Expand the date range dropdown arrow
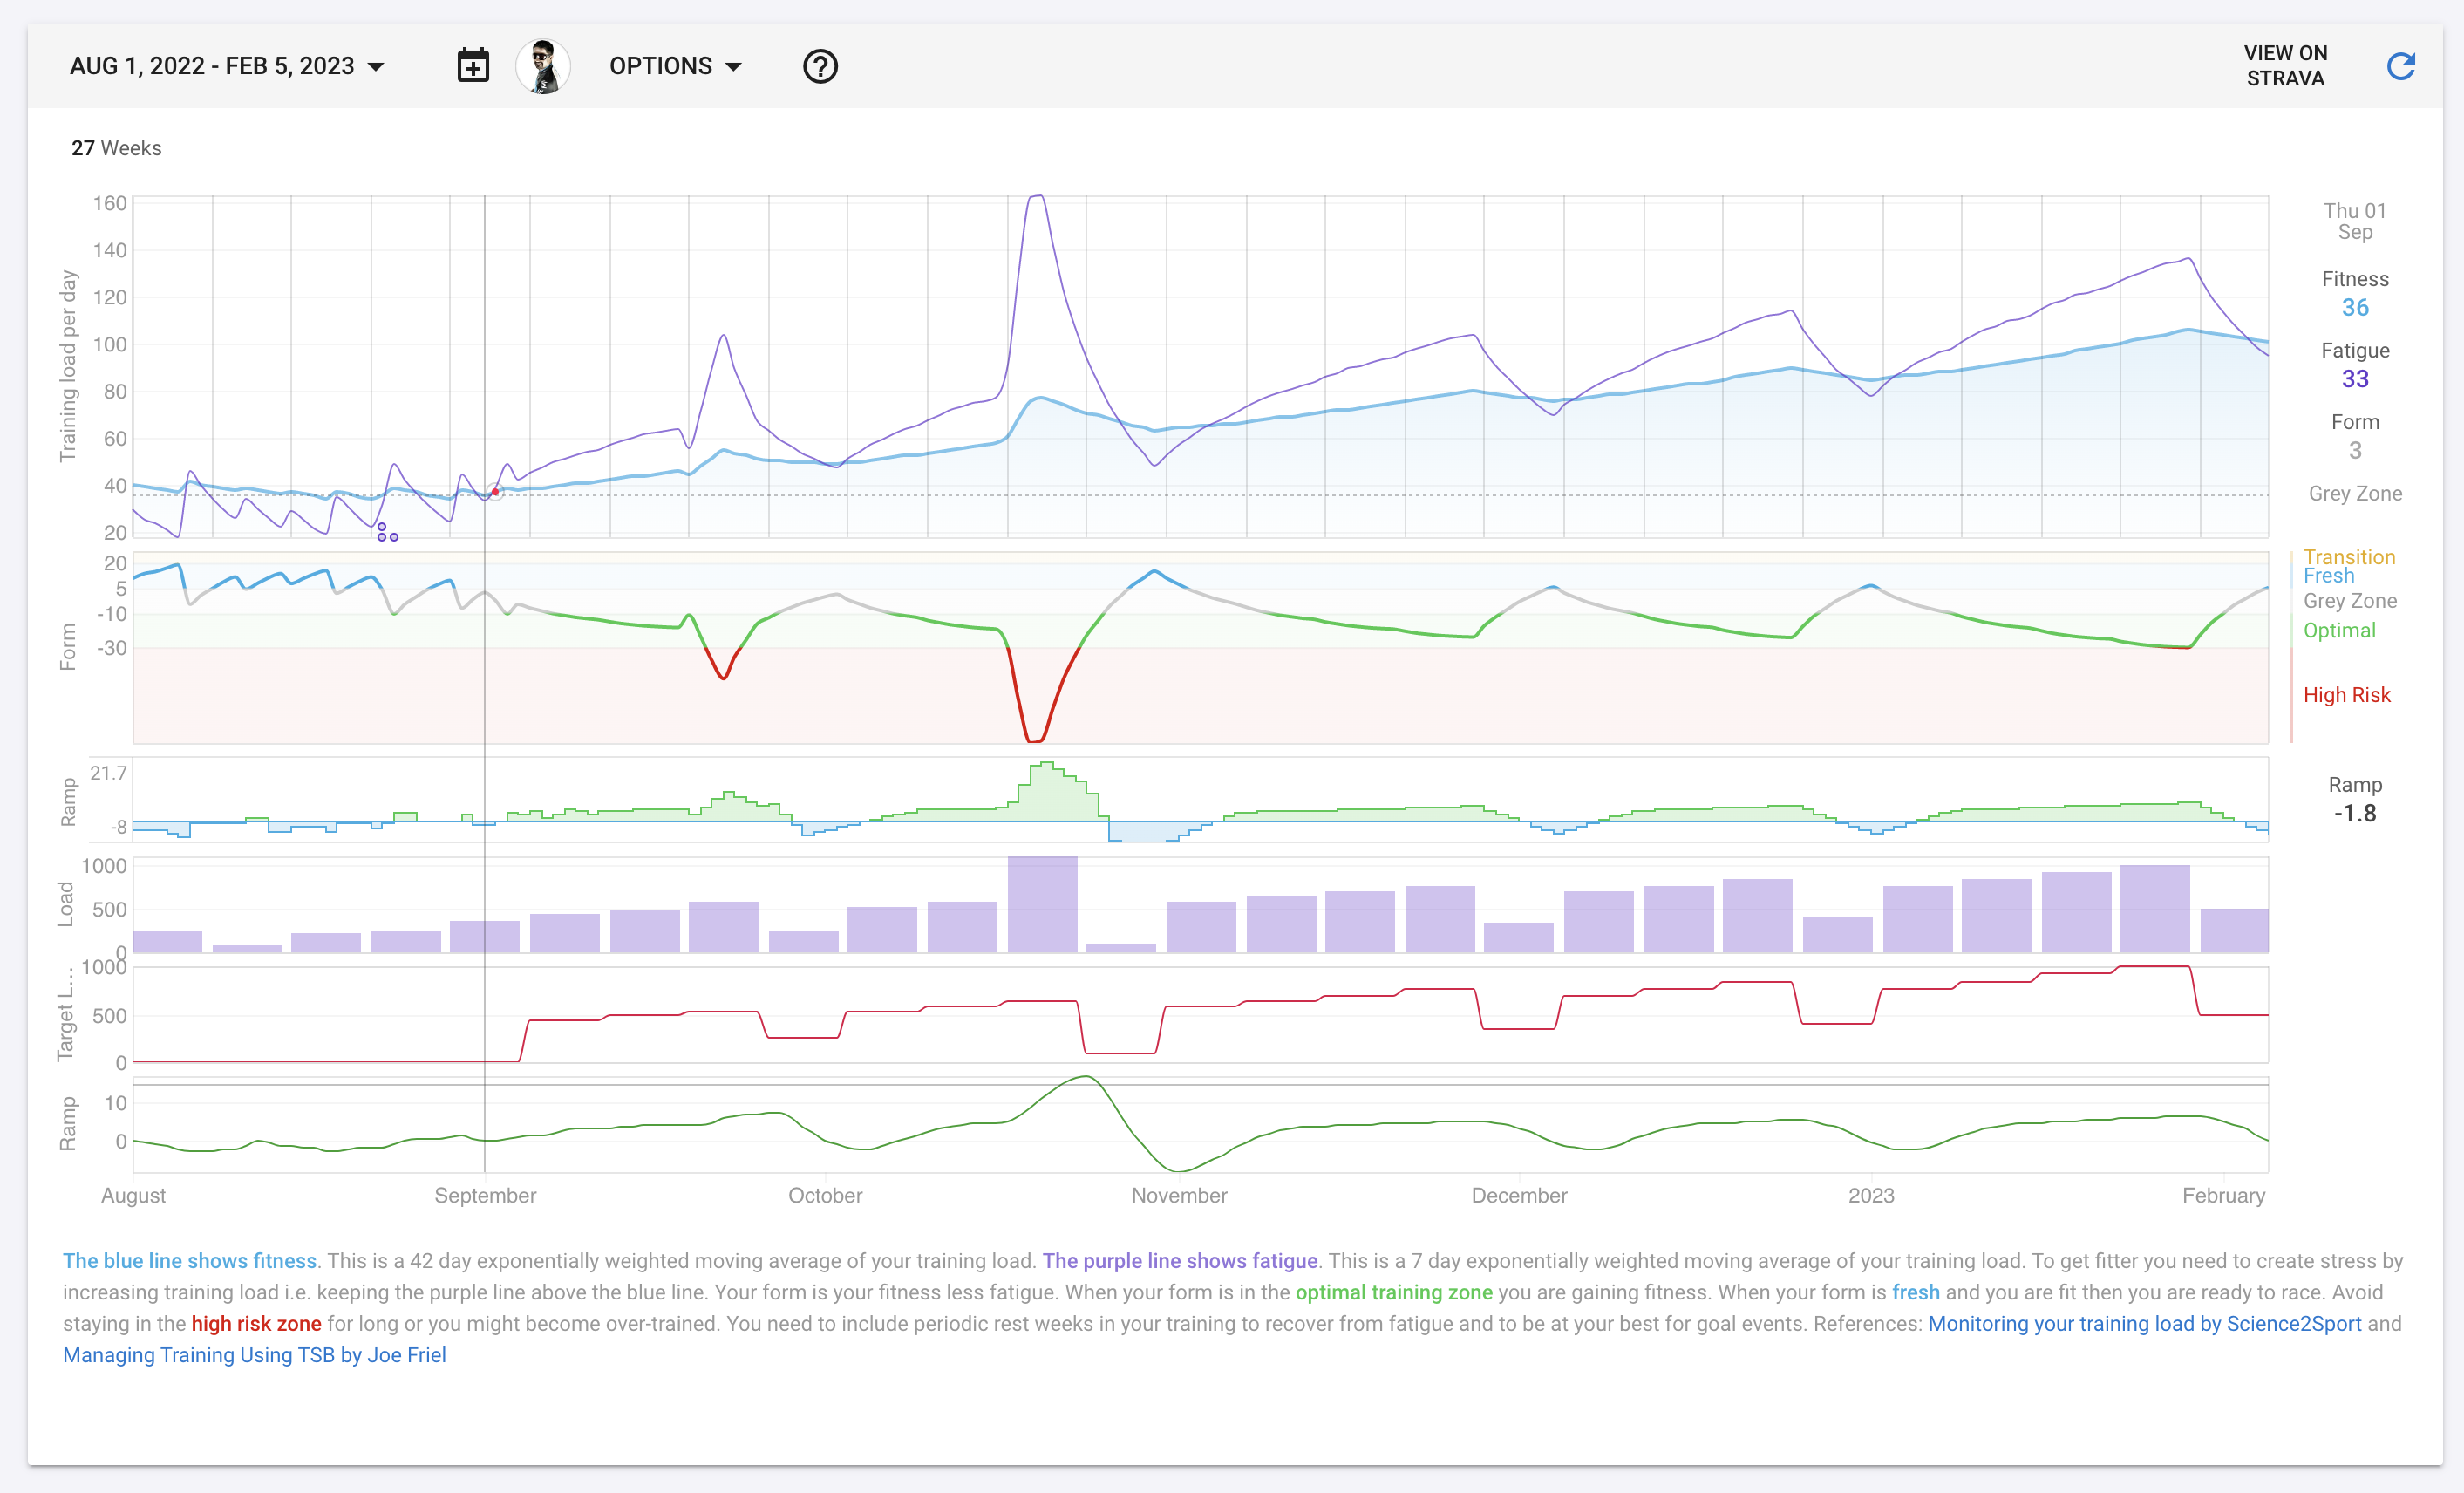This screenshot has width=2464, height=1493. tap(376, 67)
